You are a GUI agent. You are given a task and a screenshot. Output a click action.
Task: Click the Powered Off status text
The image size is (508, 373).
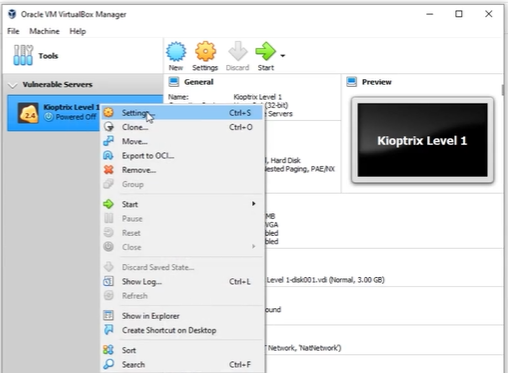pos(76,117)
